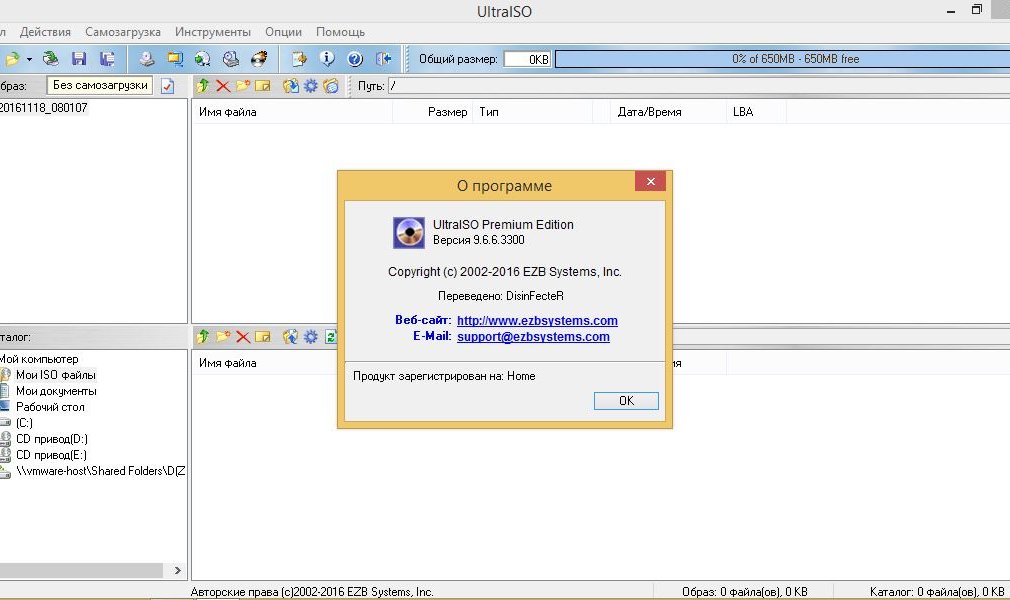This screenshot has width=1010, height=600.
Task: Click the catalog tree horizontal scrollbar track
Action: pos(81,570)
